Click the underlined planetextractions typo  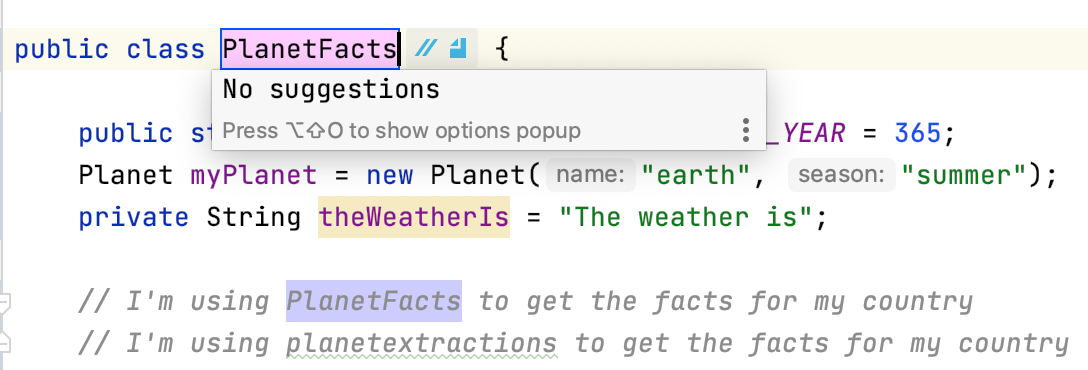coord(422,343)
